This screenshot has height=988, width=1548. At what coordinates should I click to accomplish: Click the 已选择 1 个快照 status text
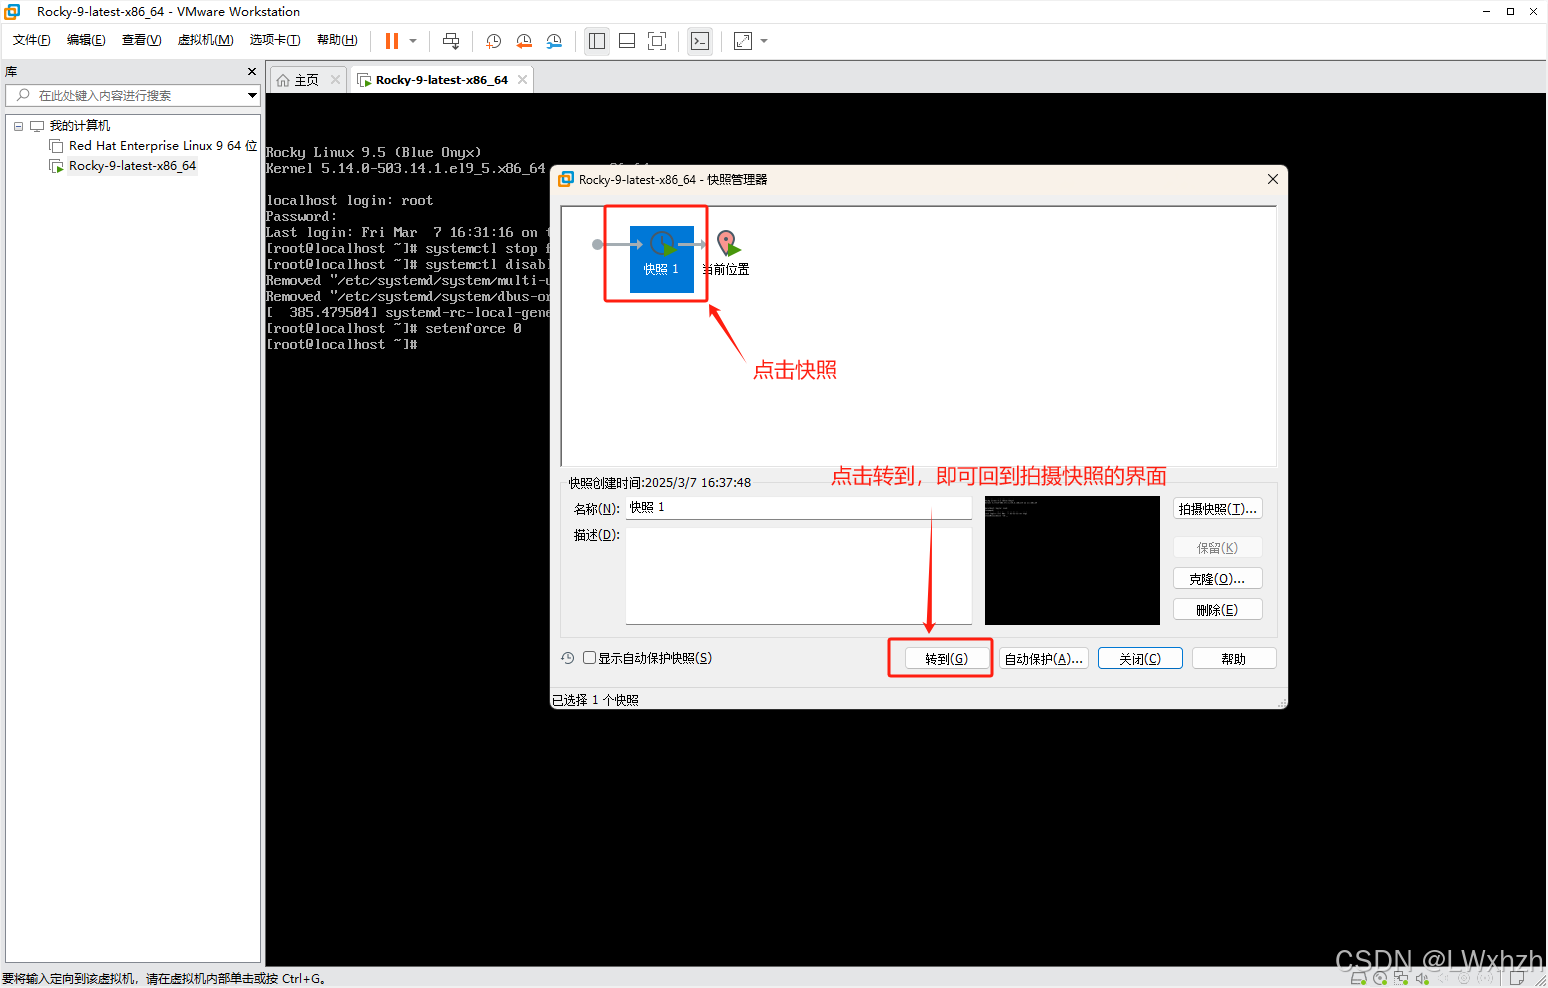pyautogui.click(x=595, y=700)
